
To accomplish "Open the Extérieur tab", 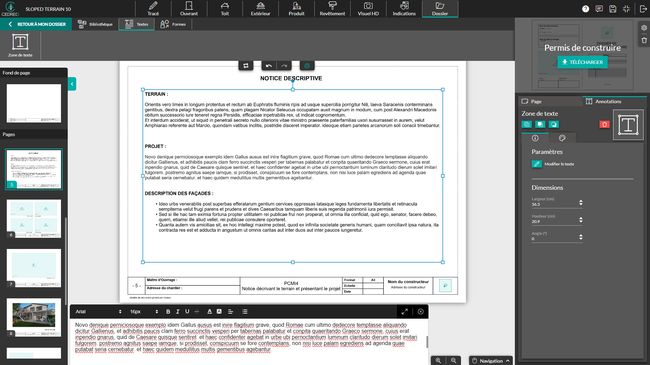I will [x=260, y=9].
